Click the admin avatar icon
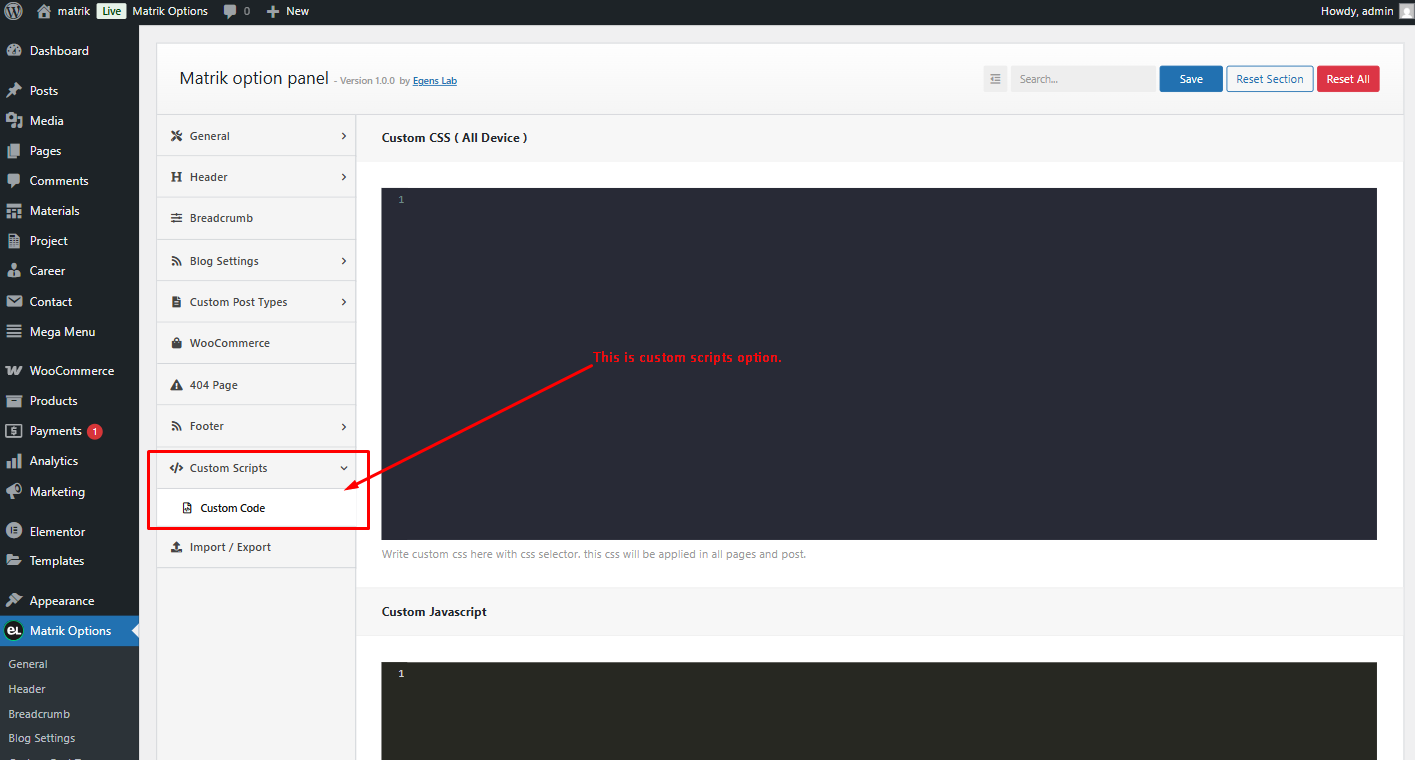Image resolution: width=1415 pixels, height=760 pixels. coord(1406,11)
